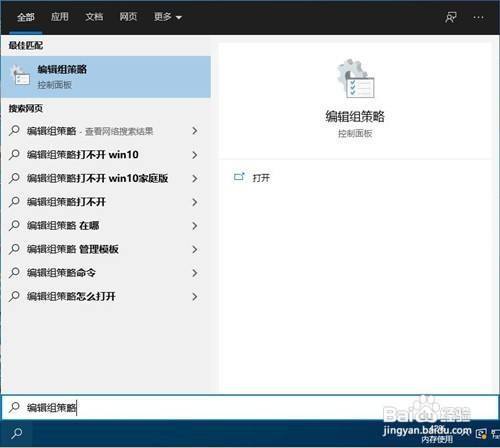This screenshot has width=500, height=448.
Task: Select suggestion 编辑组策略怎么打开
Action: [106, 297]
